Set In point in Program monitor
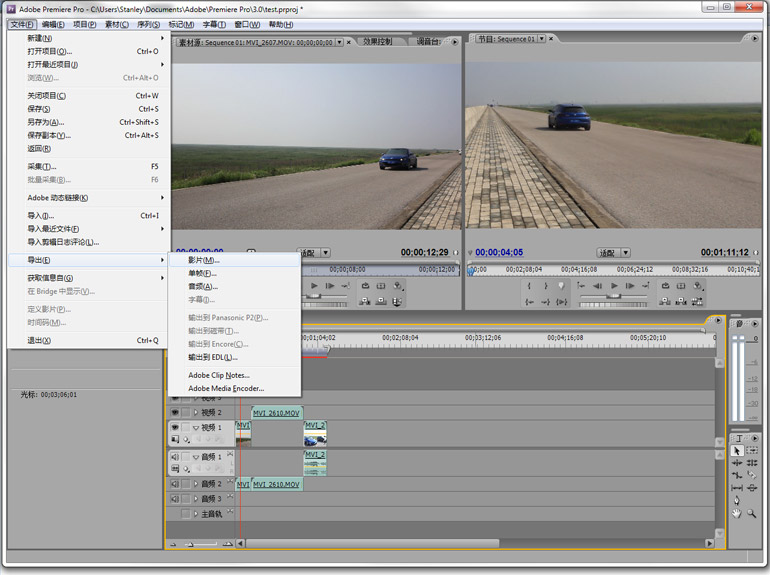 [x=529, y=286]
